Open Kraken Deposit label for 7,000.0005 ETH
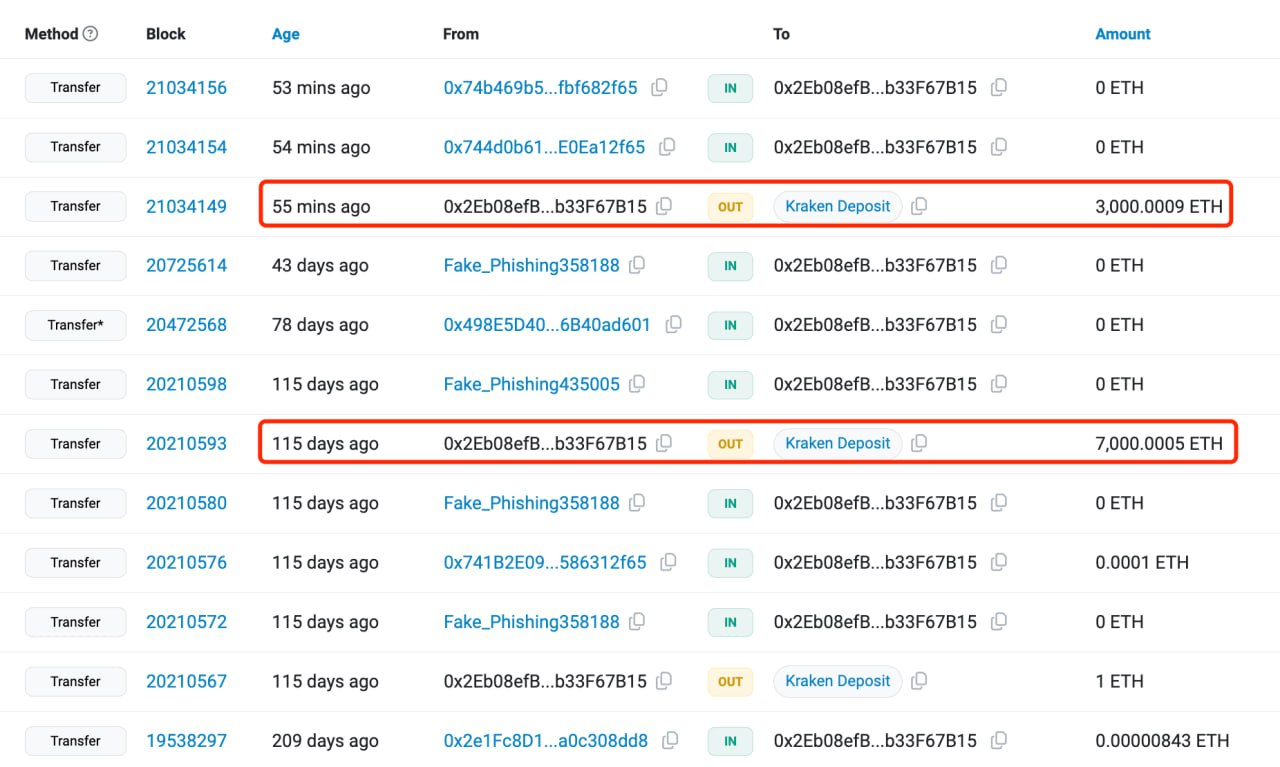This screenshot has height=767, width=1280. tap(838, 444)
